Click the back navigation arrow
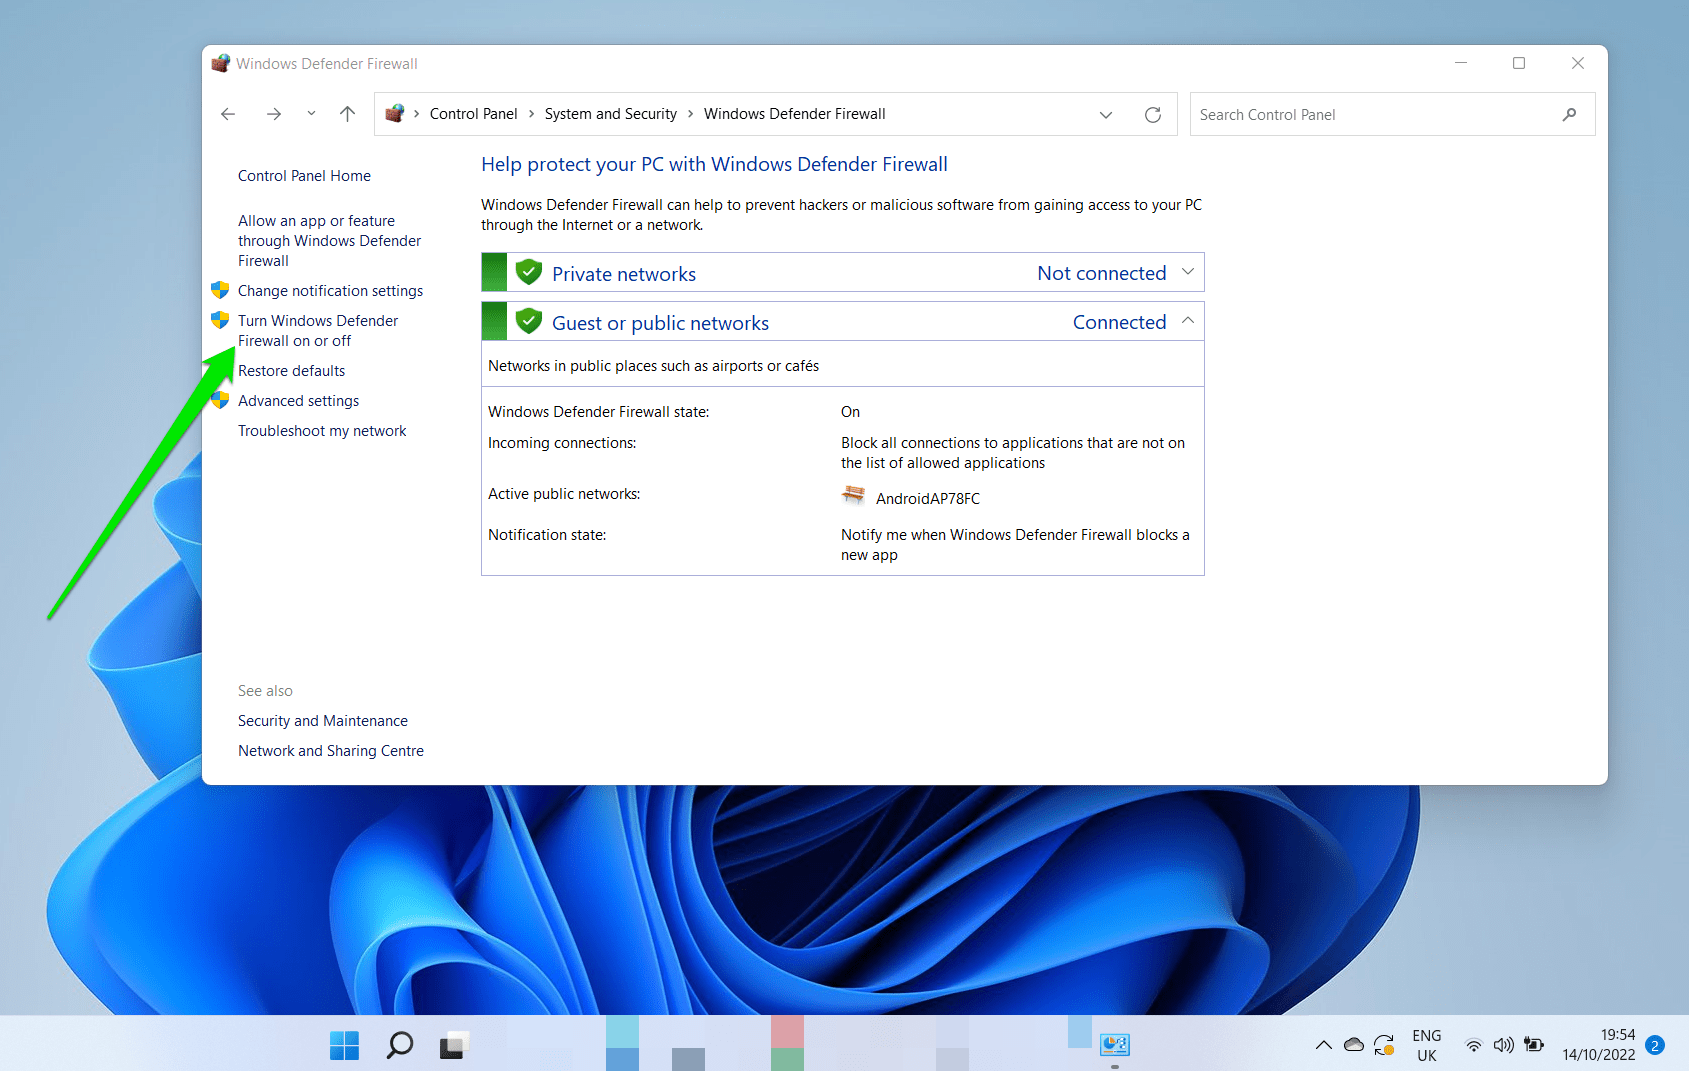 [228, 113]
